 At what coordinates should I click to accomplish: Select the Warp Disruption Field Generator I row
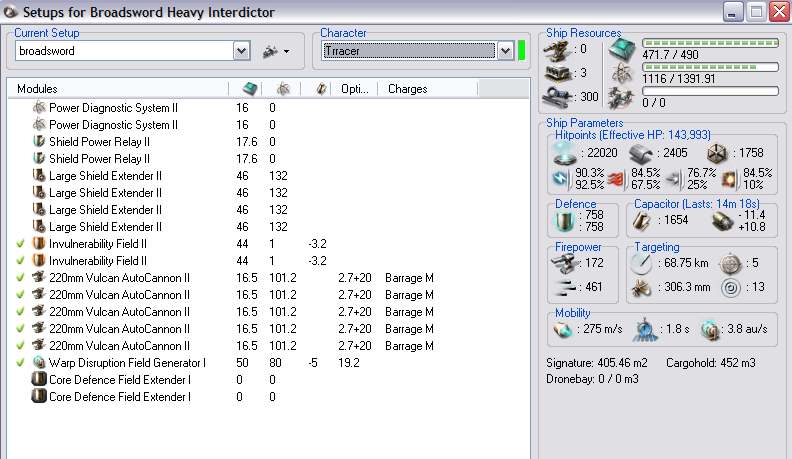pyautogui.click(x=127, y=362)
